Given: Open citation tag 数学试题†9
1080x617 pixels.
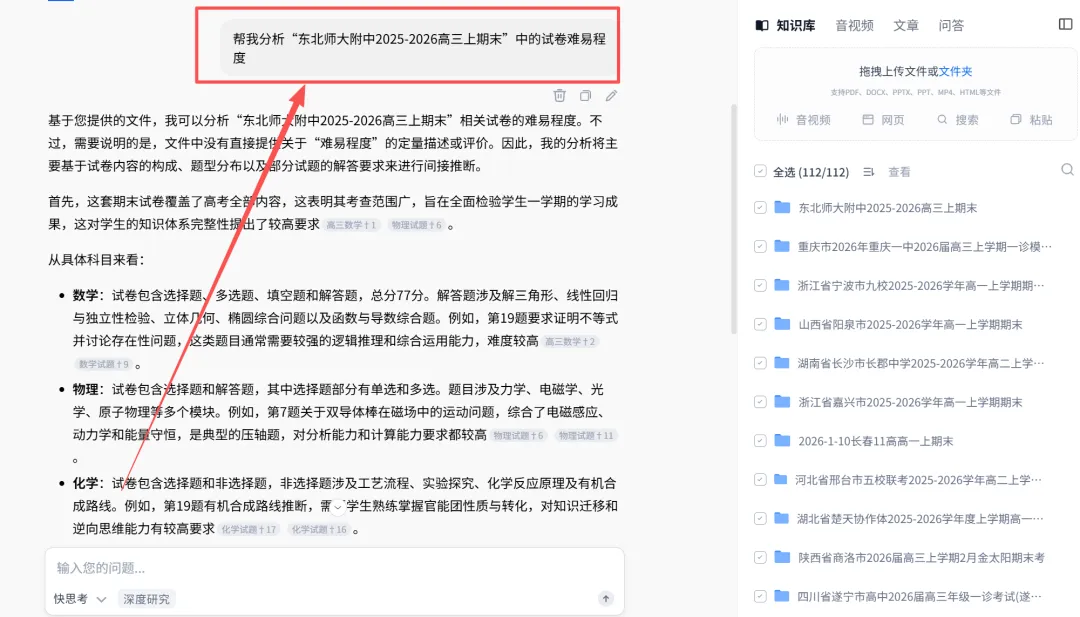Looking at the screenshot, I should [103, 364].
